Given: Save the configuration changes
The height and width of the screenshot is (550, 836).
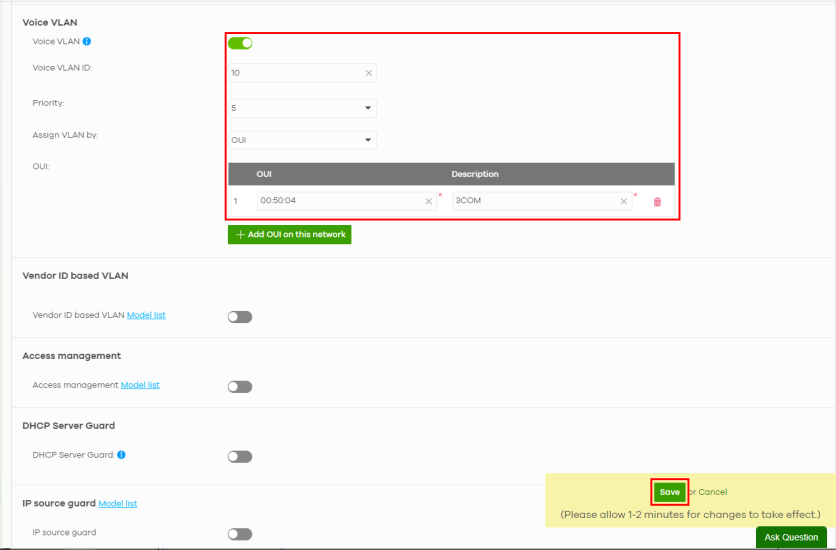Looking at the screenshot, I should (x=669, y=492).
